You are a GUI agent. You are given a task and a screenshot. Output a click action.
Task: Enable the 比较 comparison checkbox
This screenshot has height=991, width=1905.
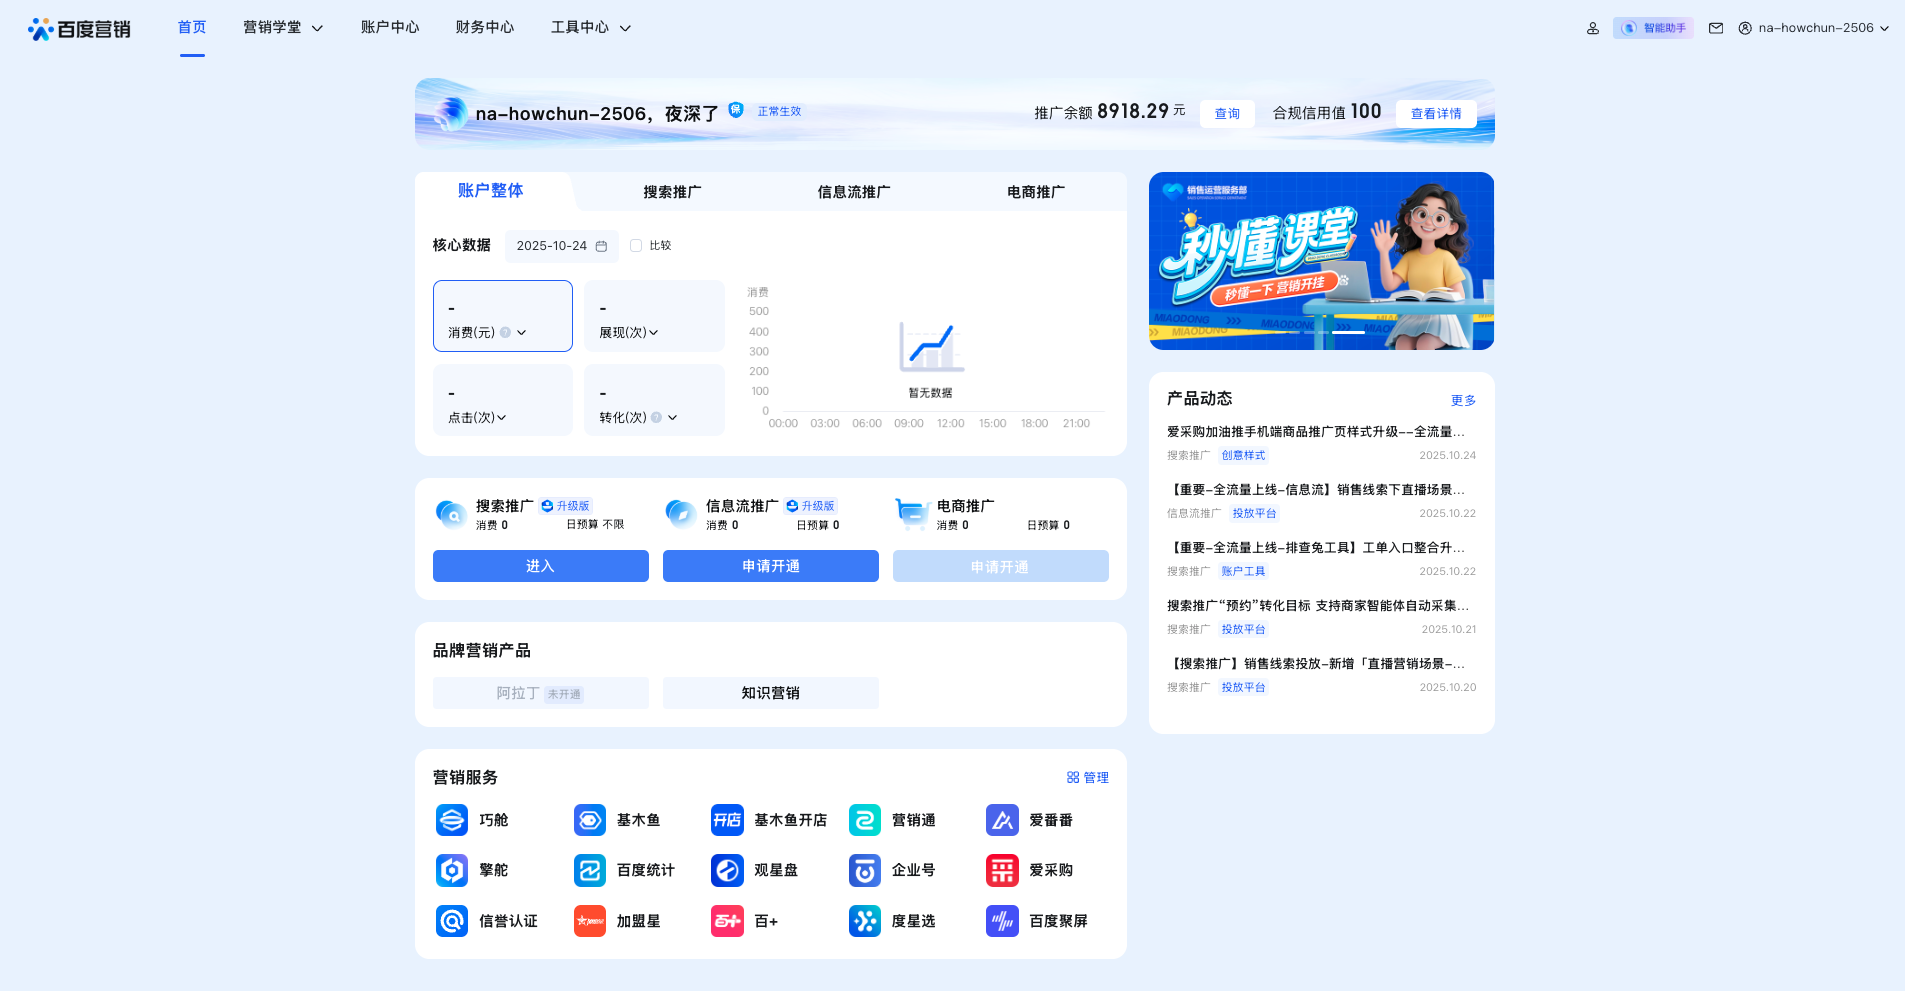point(637,245)
